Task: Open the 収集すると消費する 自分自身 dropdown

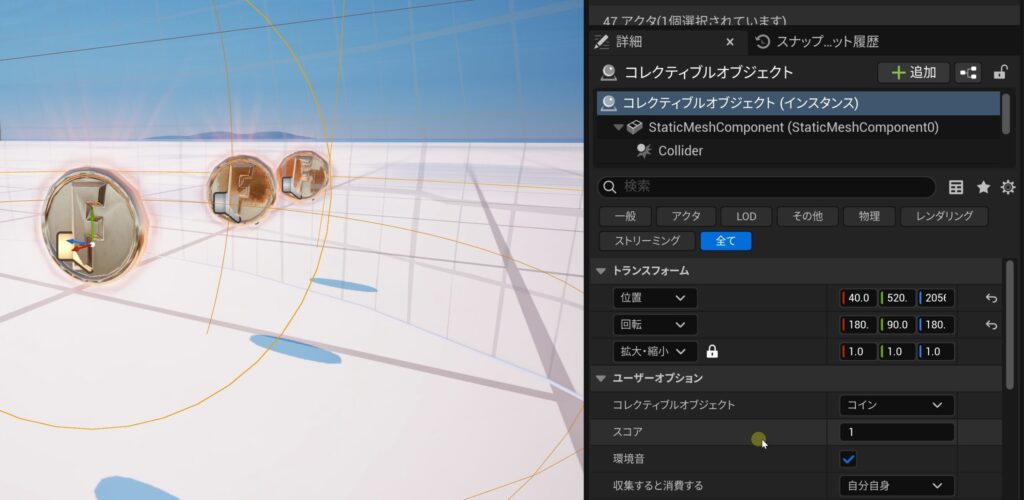Action: [896, 486]
